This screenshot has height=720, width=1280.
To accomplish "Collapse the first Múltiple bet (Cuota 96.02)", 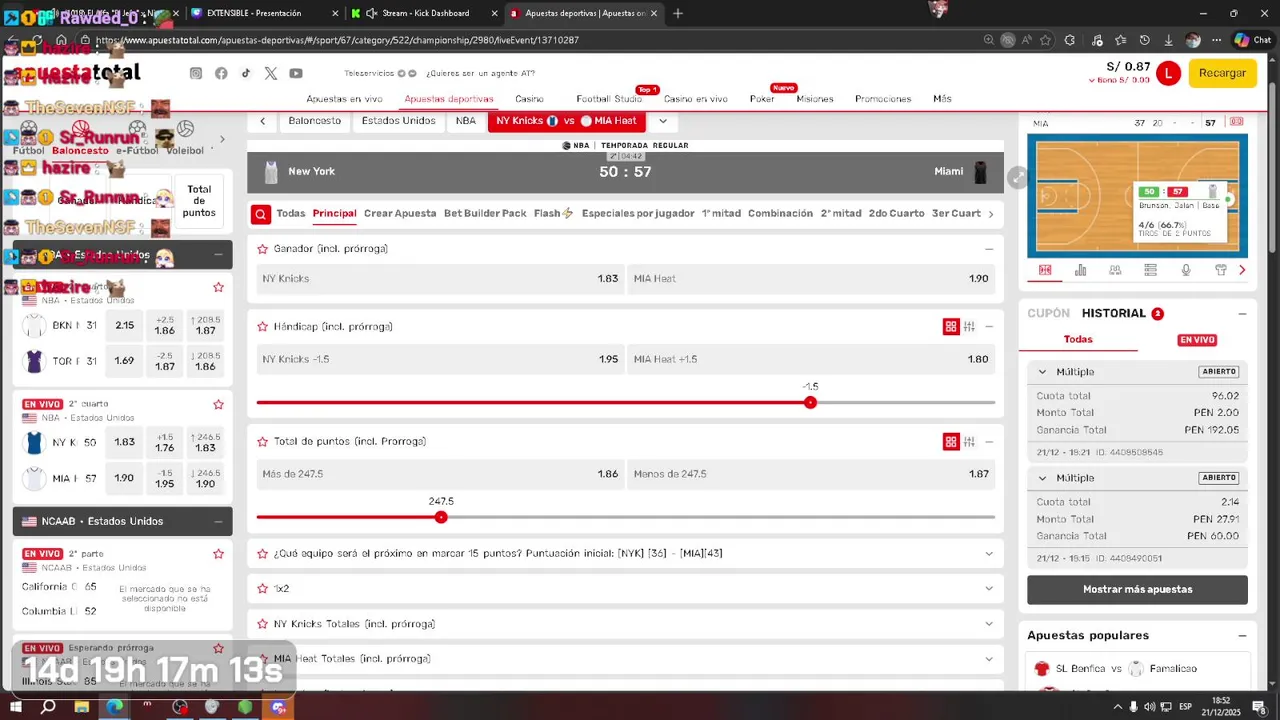I will [x=1042, y=372].
